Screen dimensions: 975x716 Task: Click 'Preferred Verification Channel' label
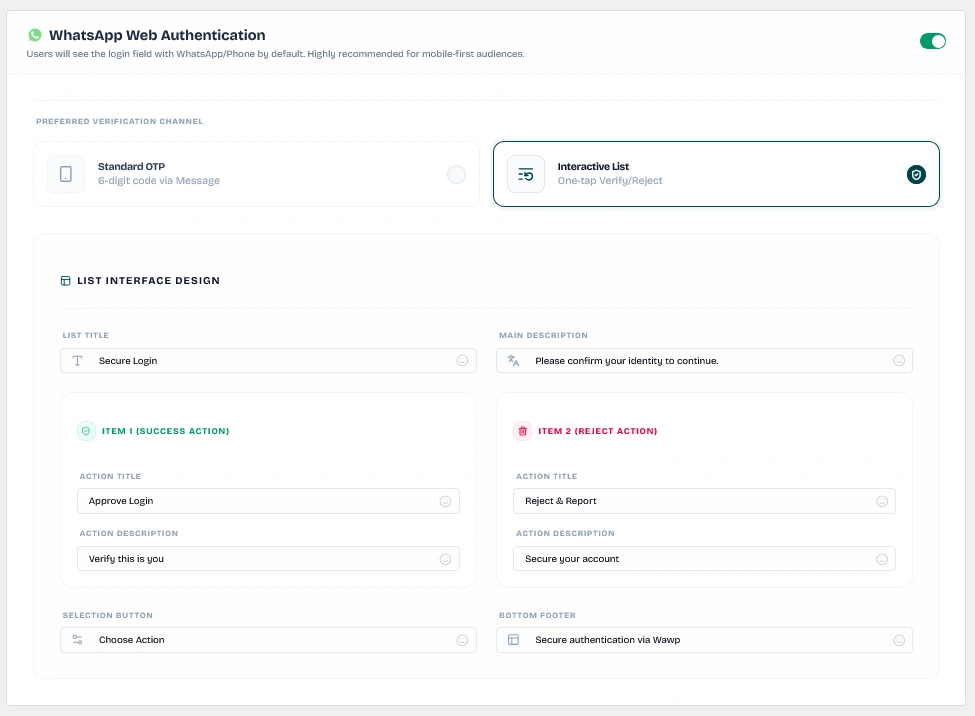[x=119, y=121]
